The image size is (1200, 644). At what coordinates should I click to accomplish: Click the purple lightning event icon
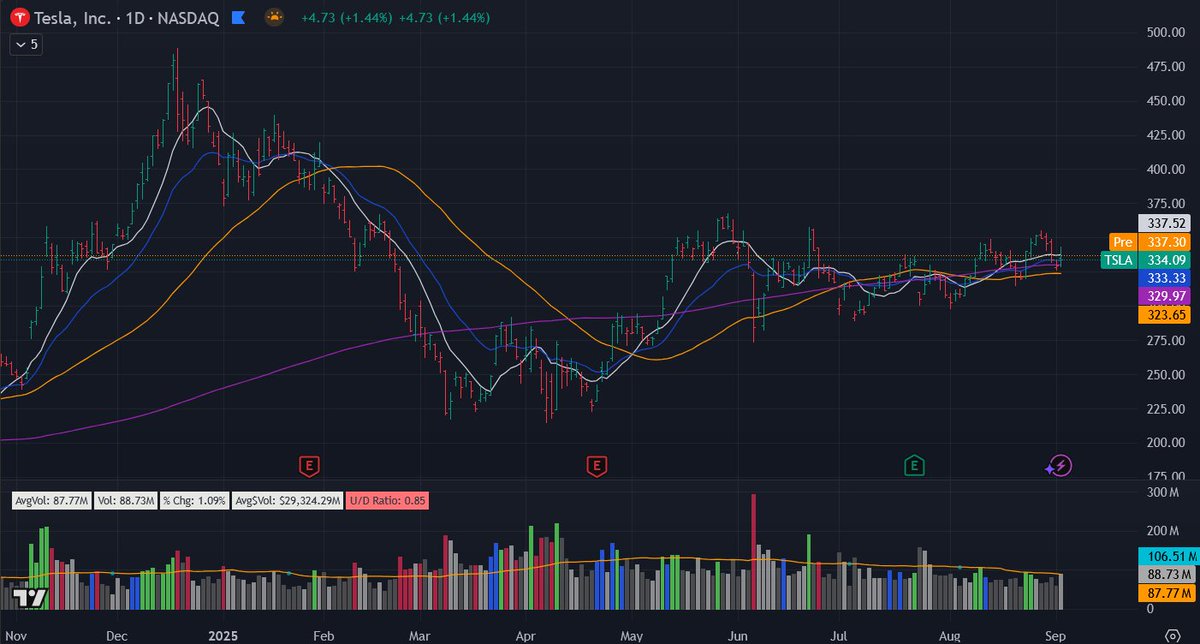coord(1059,465)
